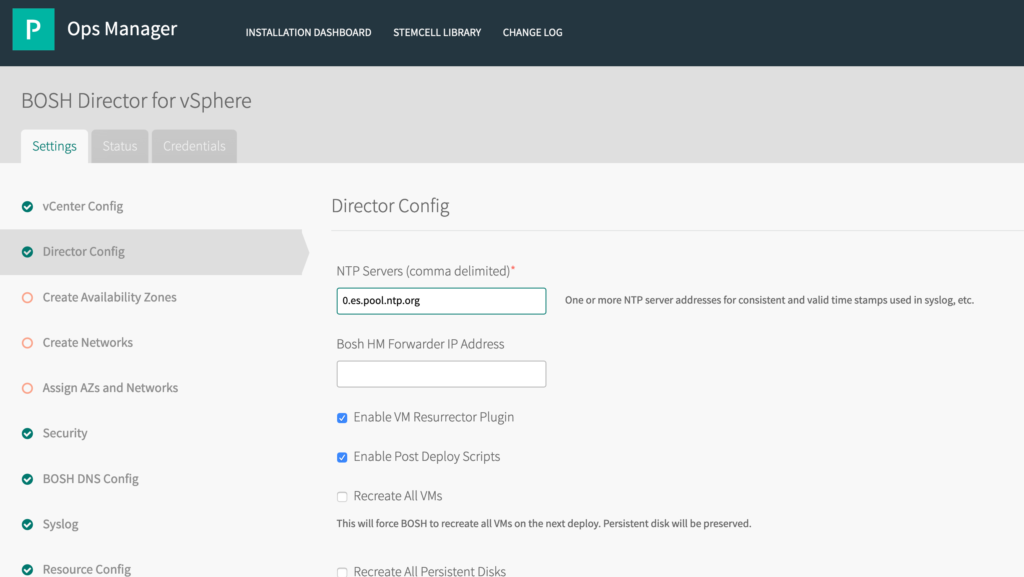This screenshot has width=1024, height=577.
Task: Disable the Enable VM Resurrector Plugin checkbox
Action: (342, 417)
